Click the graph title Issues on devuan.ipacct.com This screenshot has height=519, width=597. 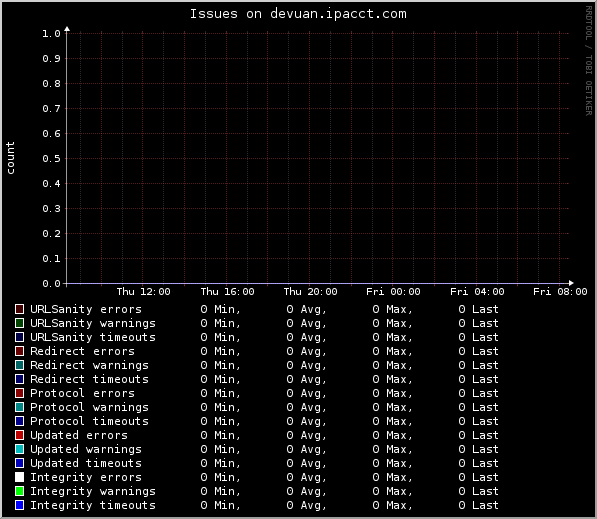tap(298, 14)
